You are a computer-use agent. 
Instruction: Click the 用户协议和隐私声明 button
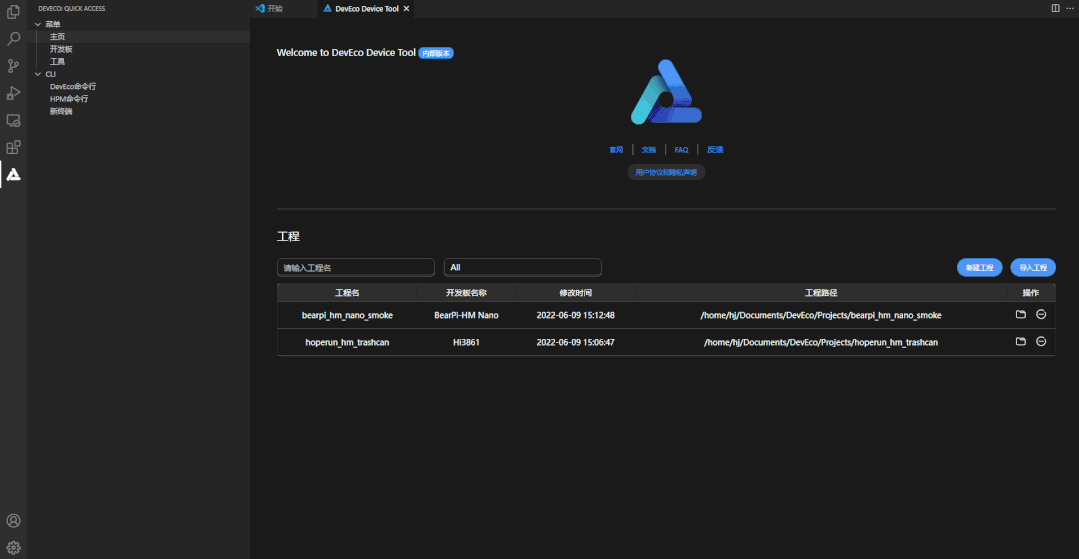pos(666,172)
